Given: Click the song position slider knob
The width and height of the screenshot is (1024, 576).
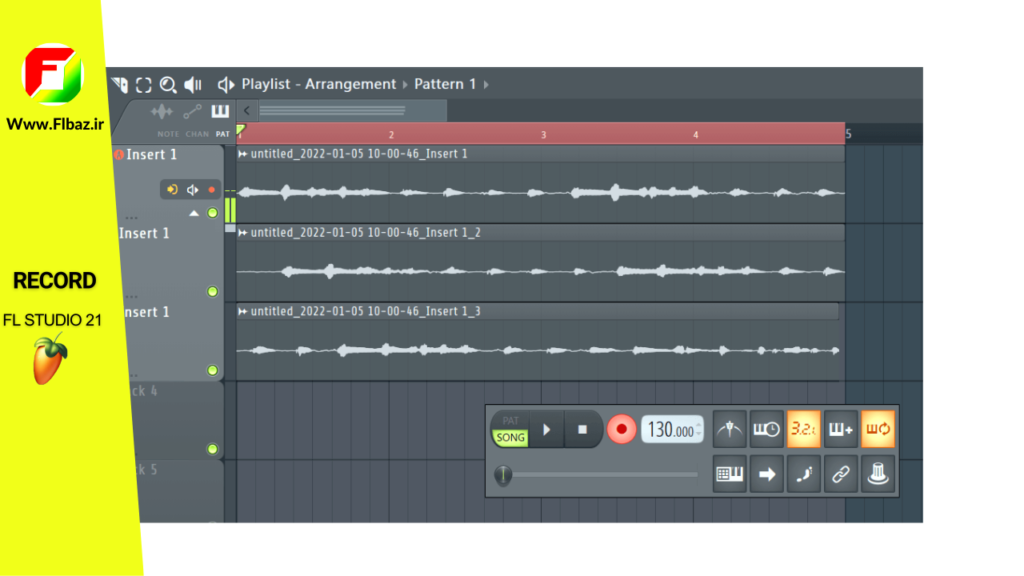Looking at the screenshot, I should tap(503, 475).
